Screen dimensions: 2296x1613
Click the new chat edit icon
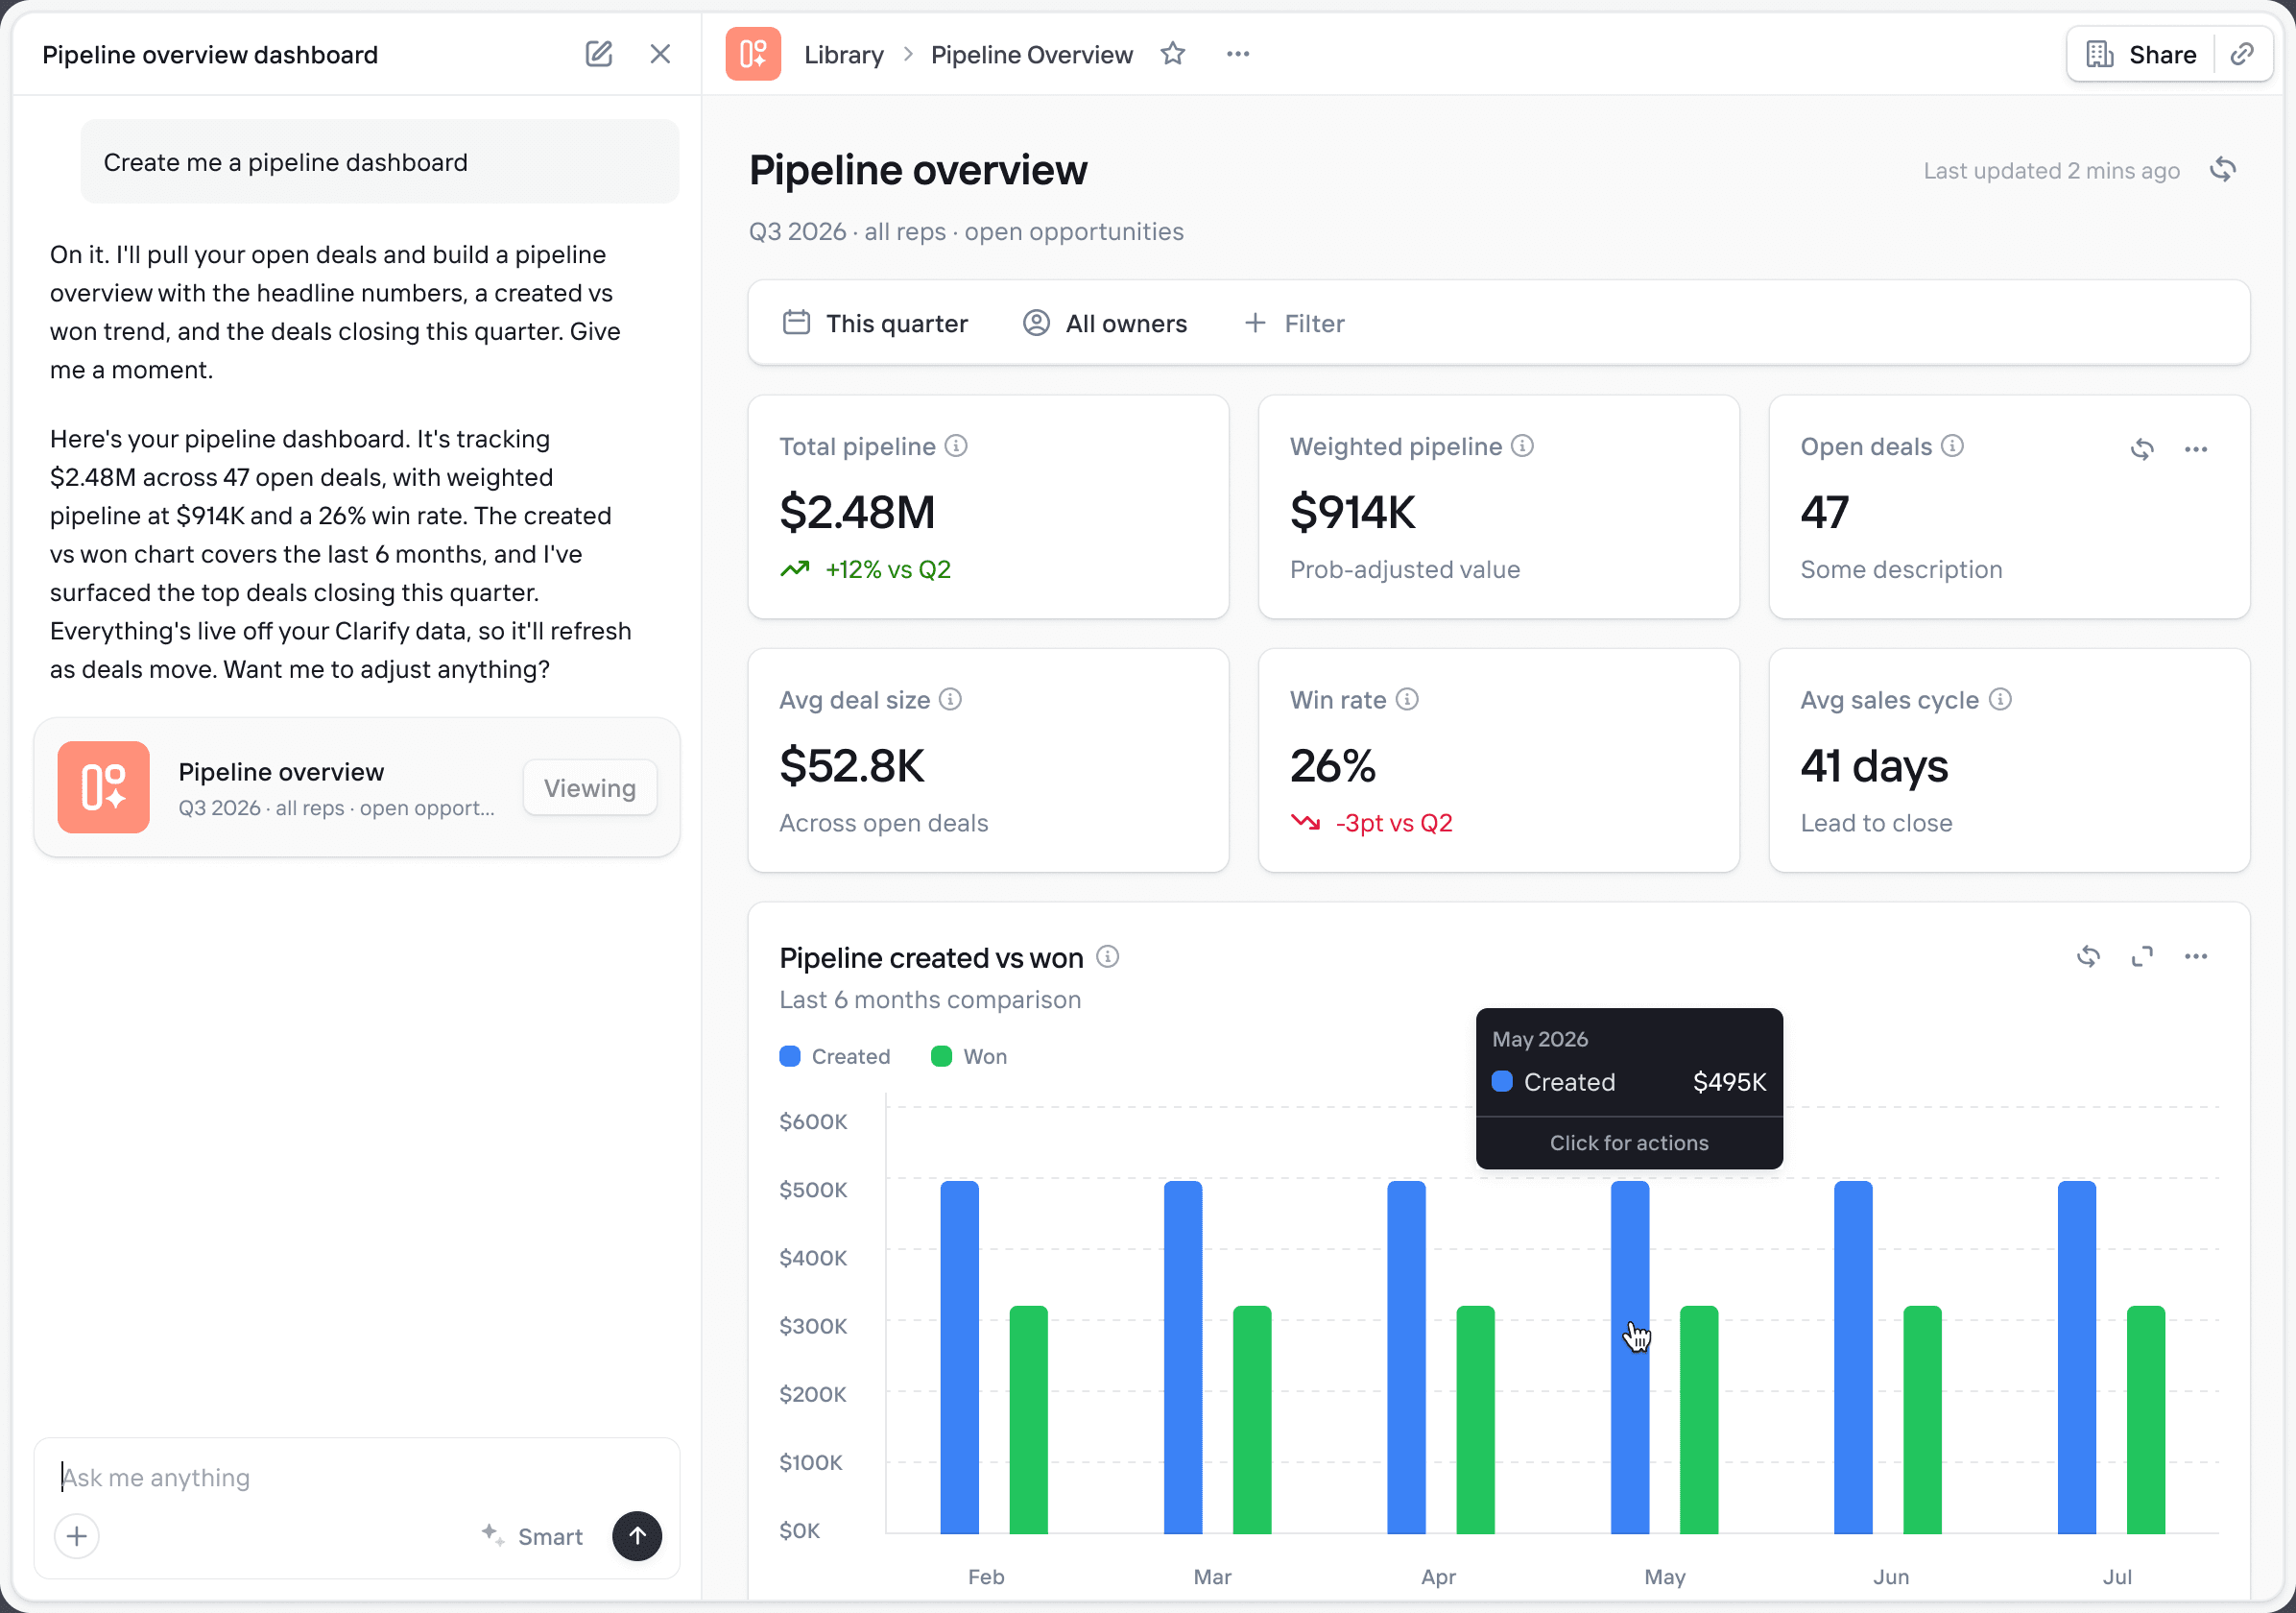click(x=598, y=54)
